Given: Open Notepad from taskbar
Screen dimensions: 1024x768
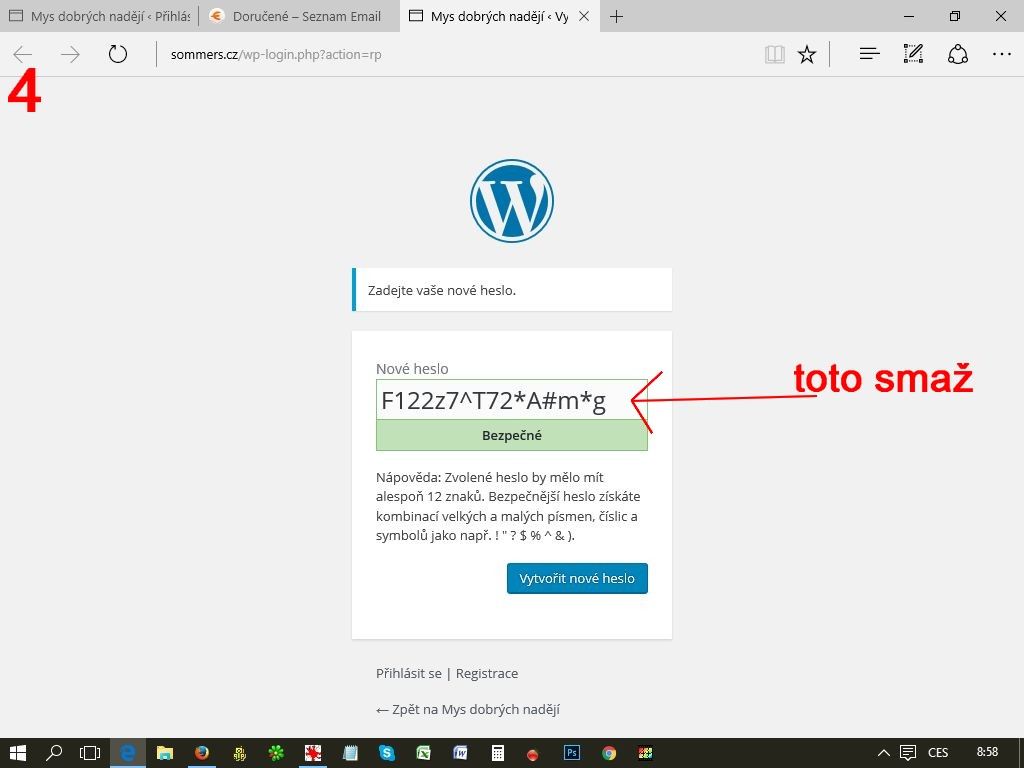Looking at the screenshot, I should [x=351, y=753].
